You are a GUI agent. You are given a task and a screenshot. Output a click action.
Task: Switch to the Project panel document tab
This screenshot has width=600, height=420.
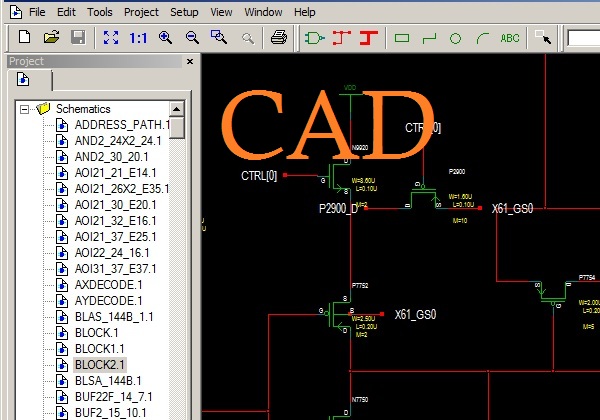(x=23, y=80)
